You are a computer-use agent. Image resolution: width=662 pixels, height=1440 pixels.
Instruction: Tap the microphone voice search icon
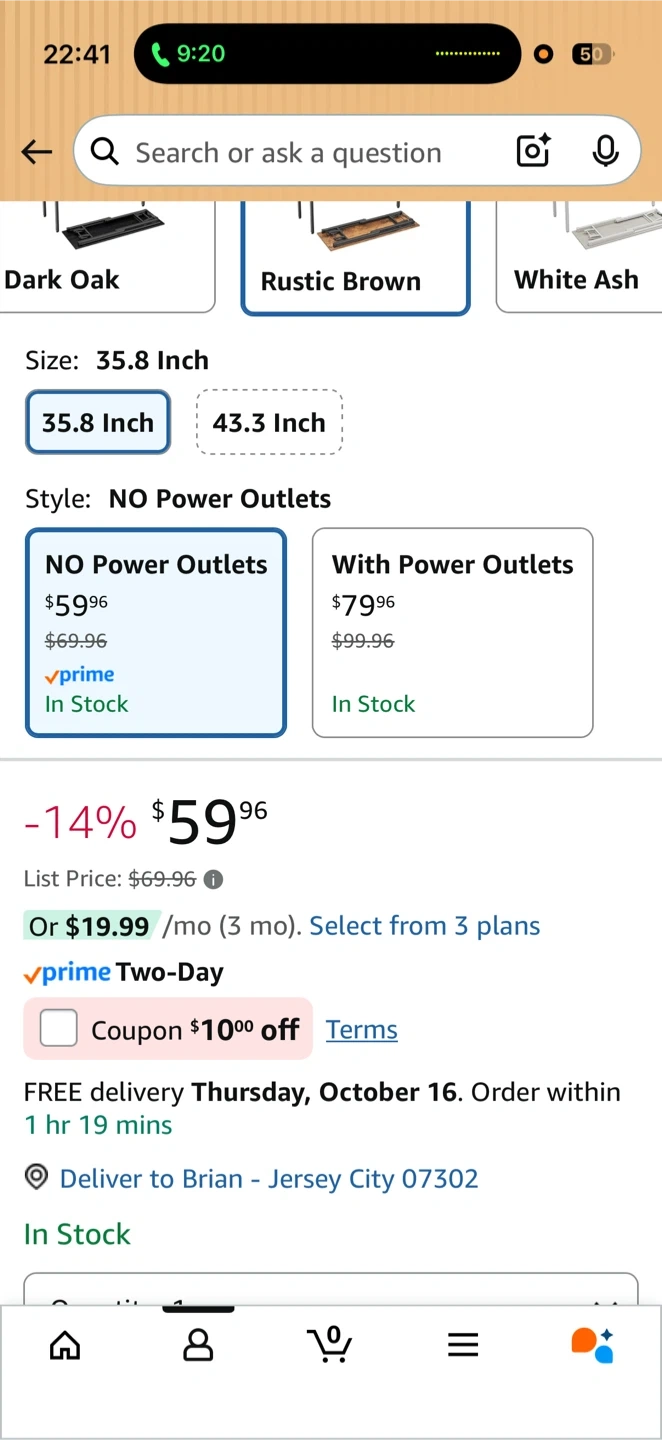605,152
